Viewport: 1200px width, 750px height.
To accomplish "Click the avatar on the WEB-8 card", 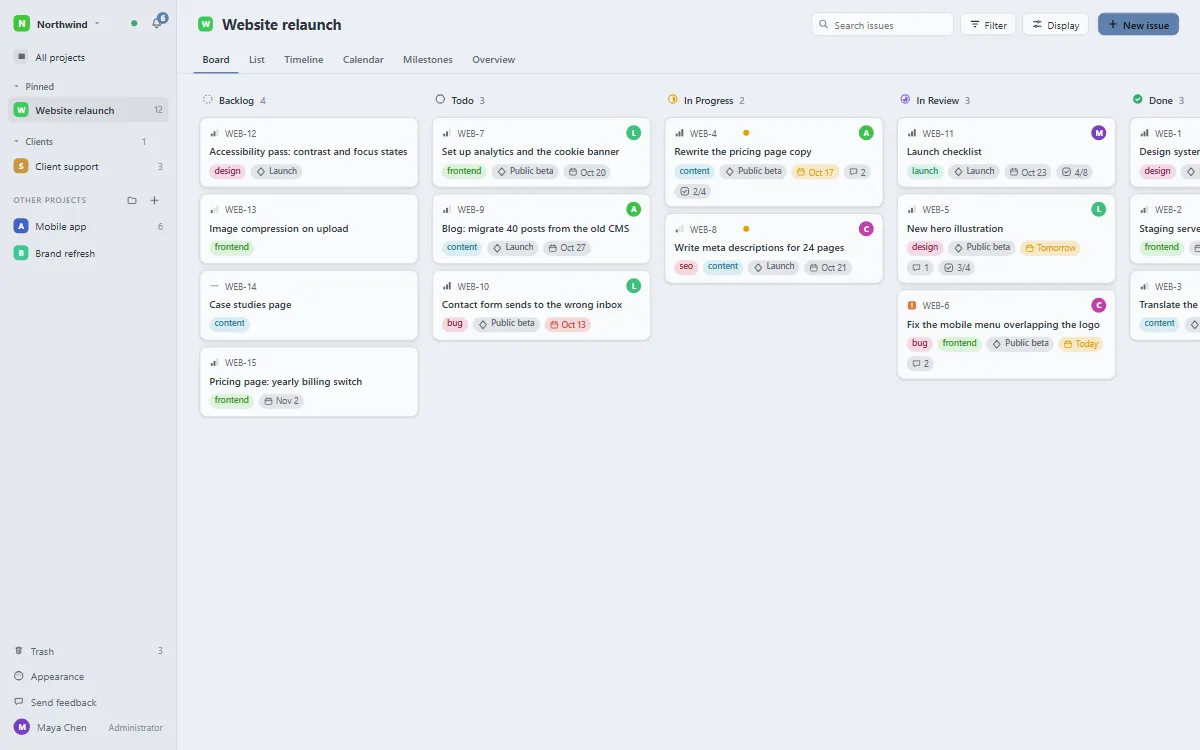I will click(x=866, y=229).
